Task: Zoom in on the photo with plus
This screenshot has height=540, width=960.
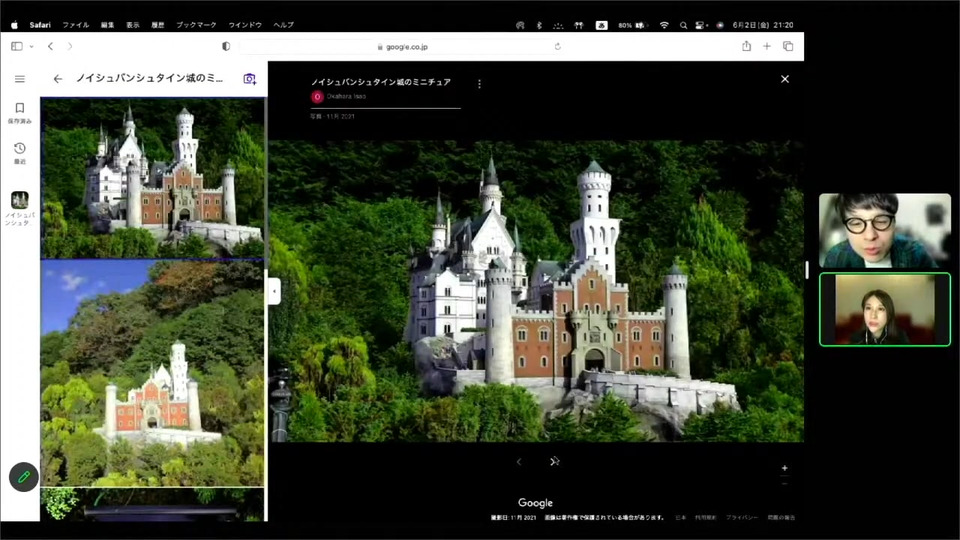Action: (784, 468)
